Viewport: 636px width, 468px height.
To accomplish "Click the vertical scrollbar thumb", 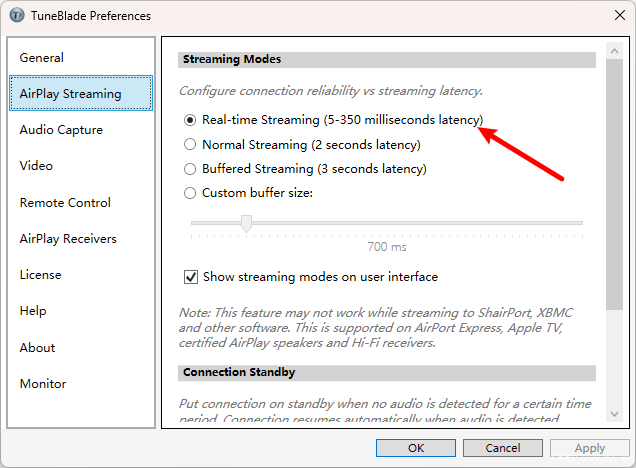I will 614,185.
